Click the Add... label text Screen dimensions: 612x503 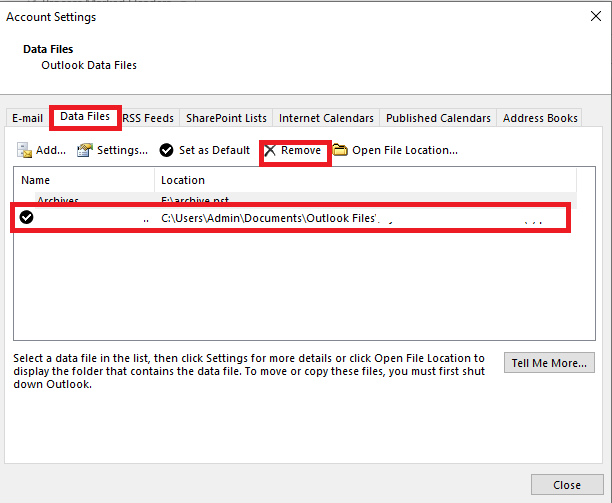point(51,150)
